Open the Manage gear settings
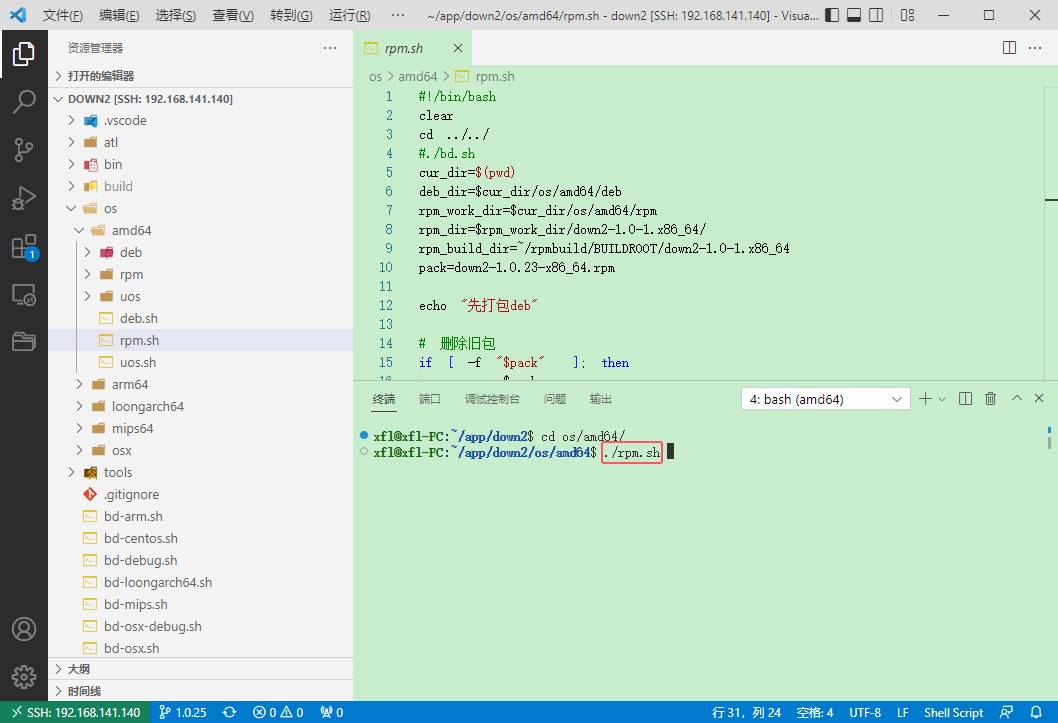Screen dimensions: 1058x723 click(24, 676)
